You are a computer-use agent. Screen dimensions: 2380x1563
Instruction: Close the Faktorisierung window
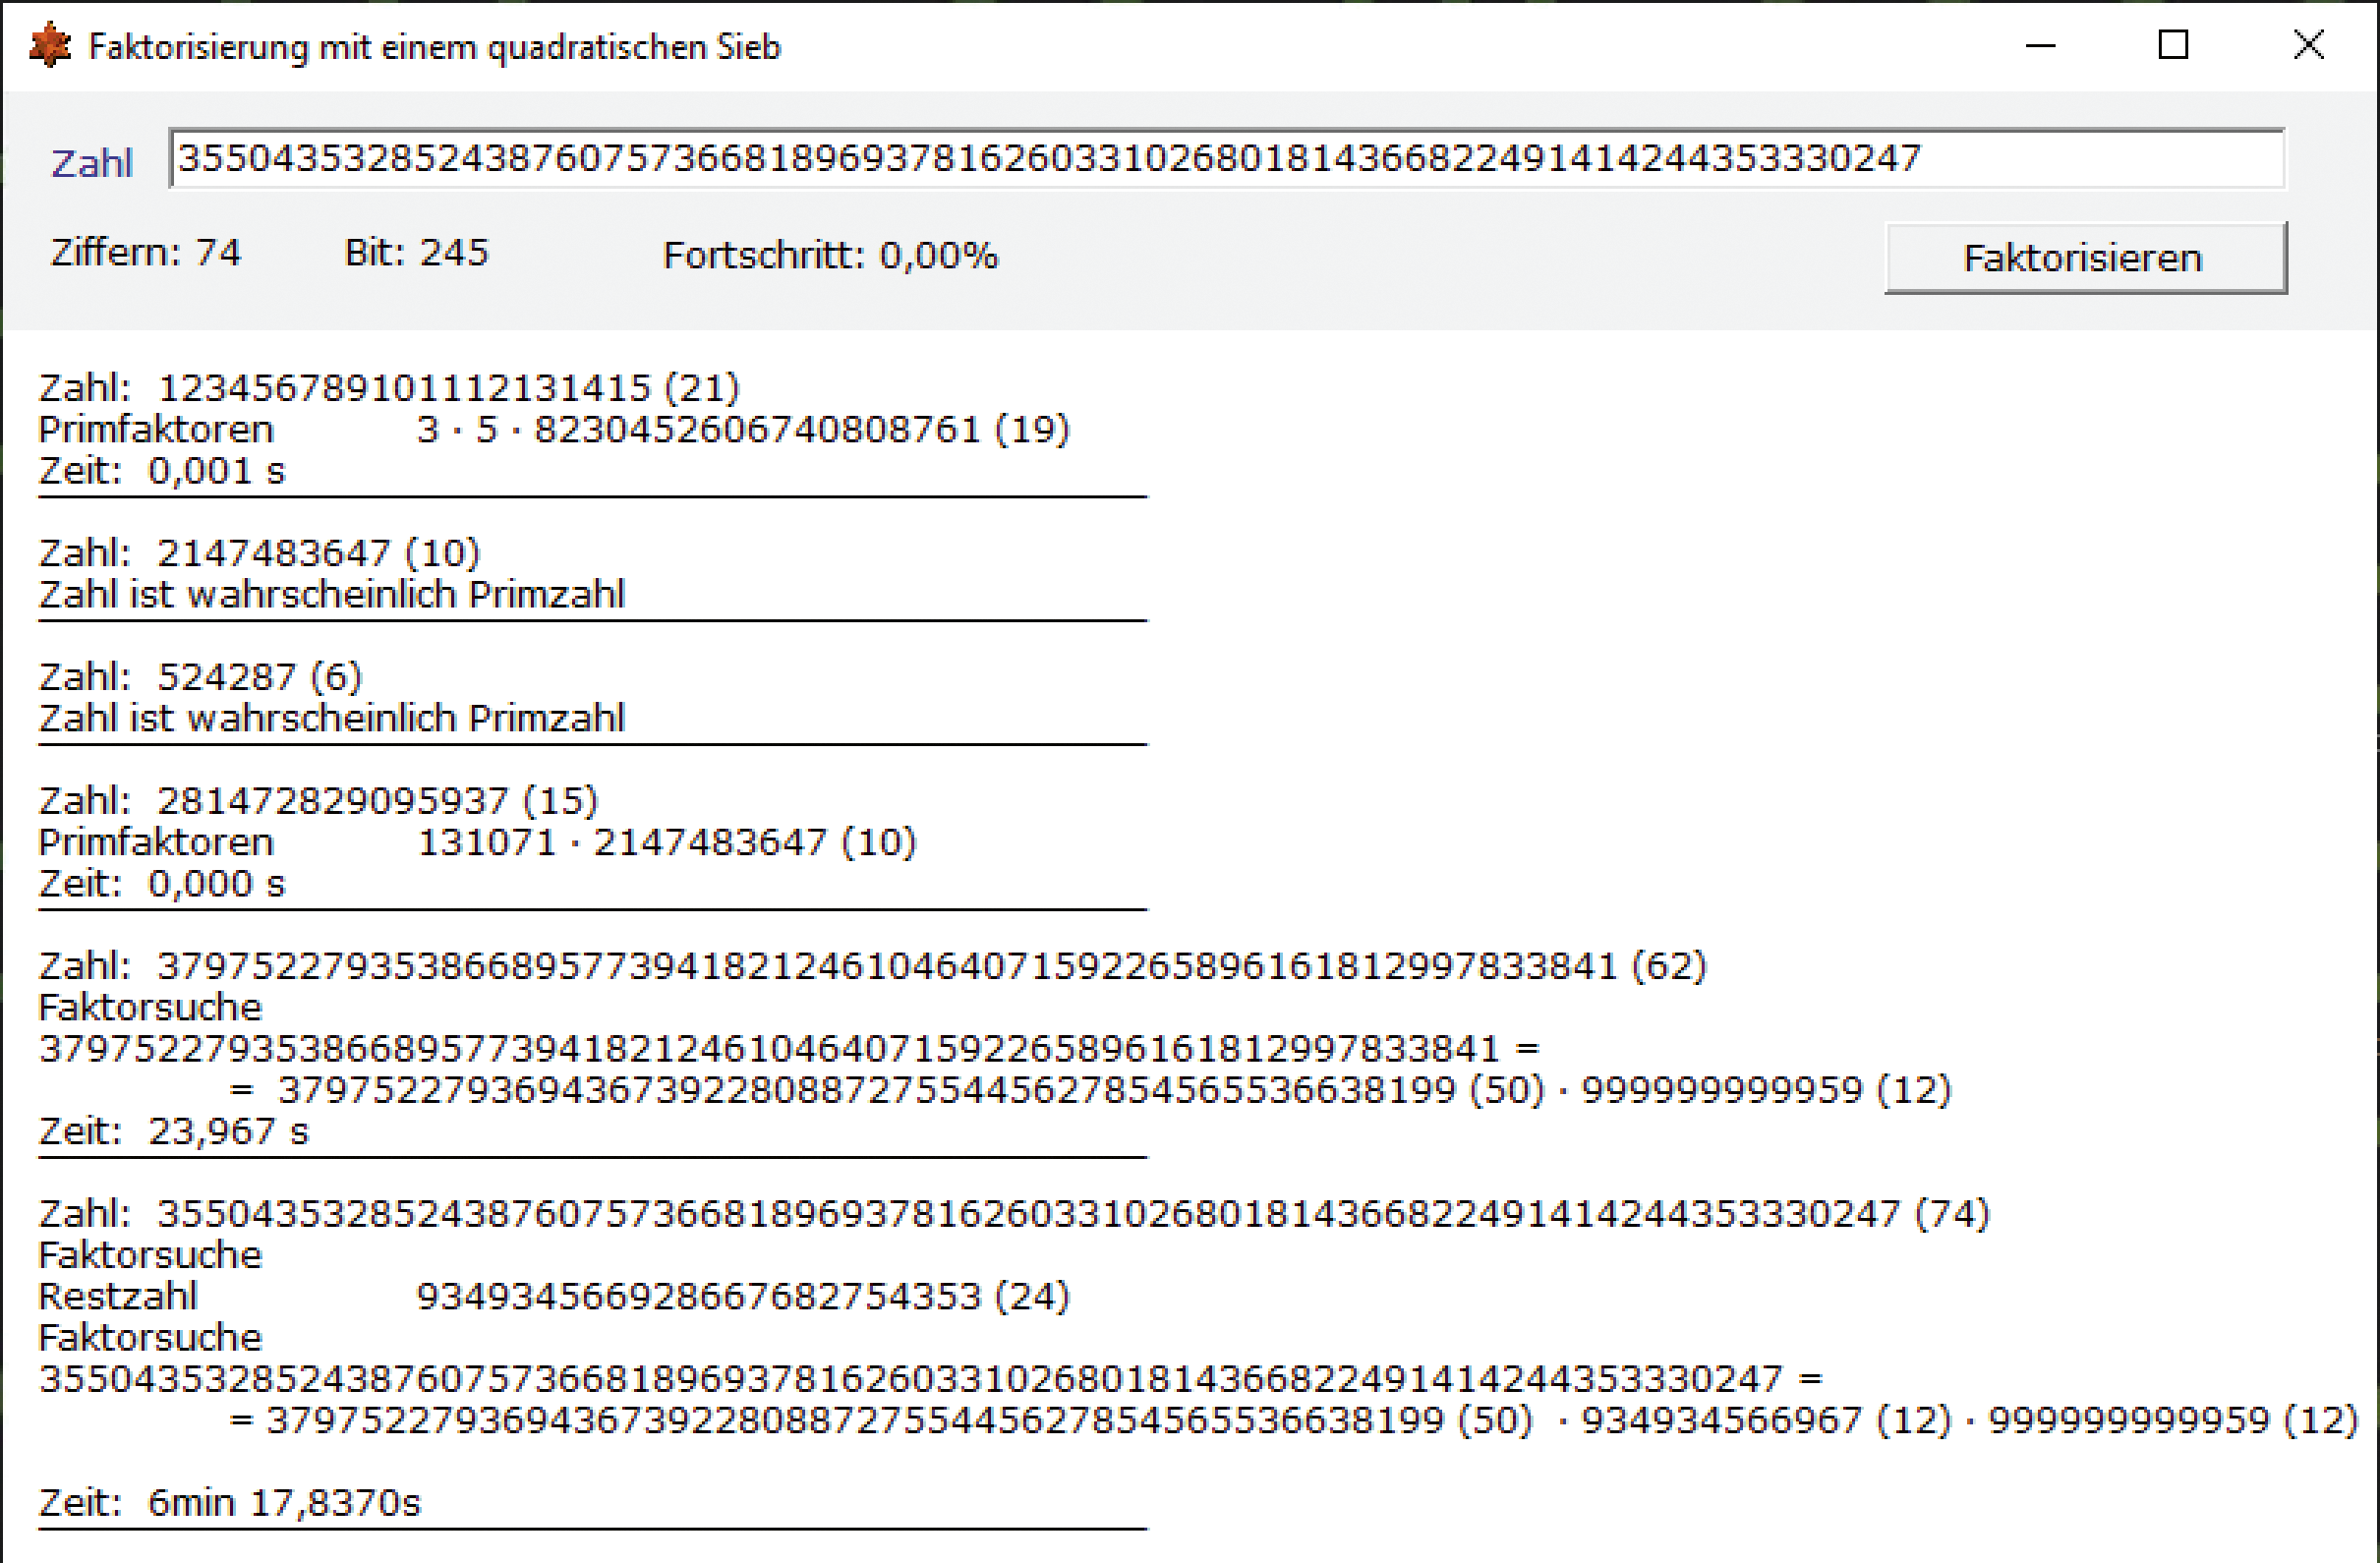click(2308, 46)
